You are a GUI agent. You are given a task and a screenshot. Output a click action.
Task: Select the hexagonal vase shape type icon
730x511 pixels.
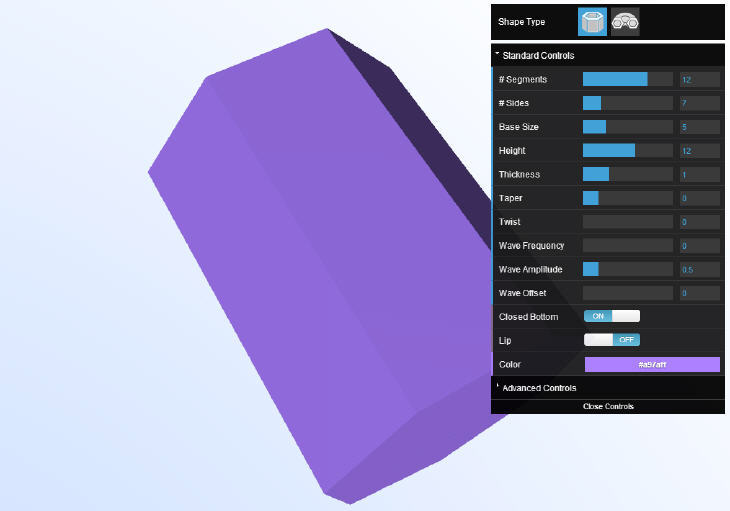click(593, 22)
